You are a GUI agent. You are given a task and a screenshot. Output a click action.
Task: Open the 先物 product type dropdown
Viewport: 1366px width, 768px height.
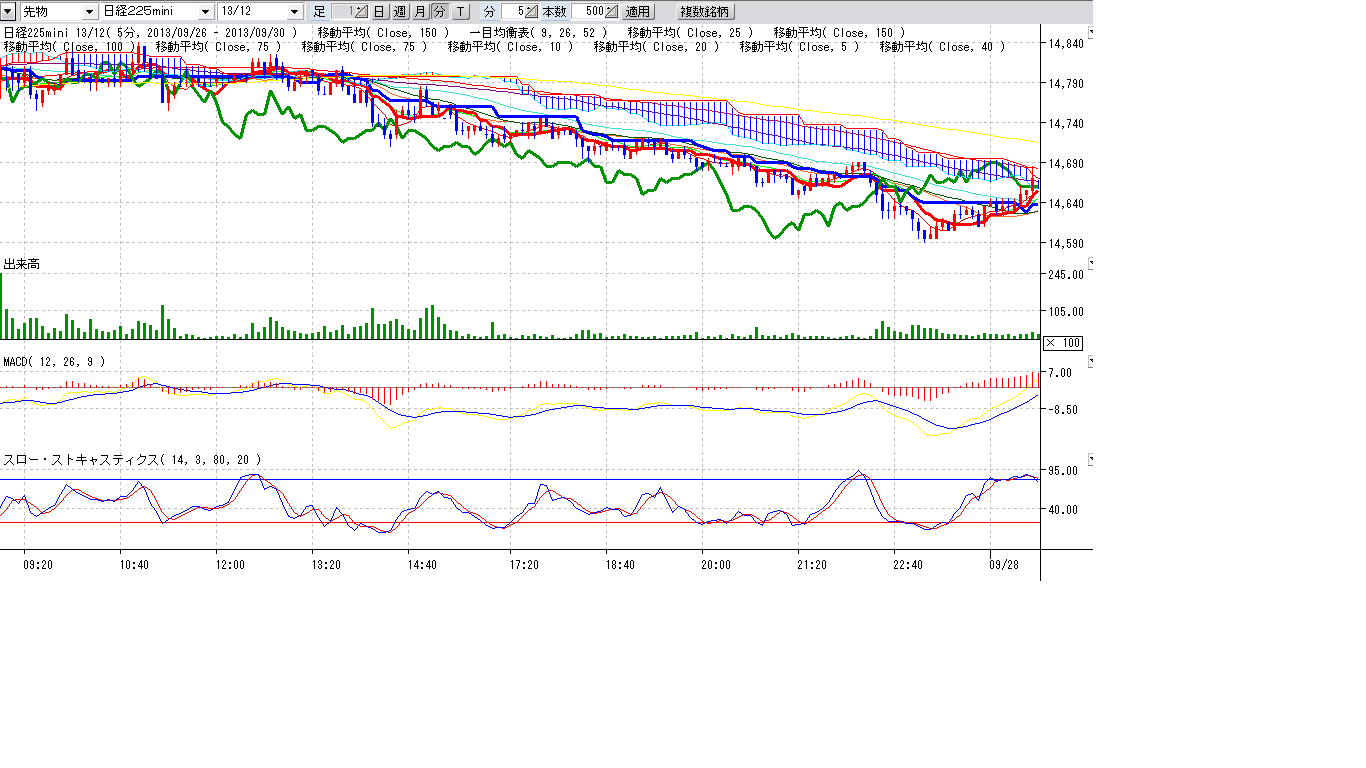pyautogui.click(x=90, y=12)
